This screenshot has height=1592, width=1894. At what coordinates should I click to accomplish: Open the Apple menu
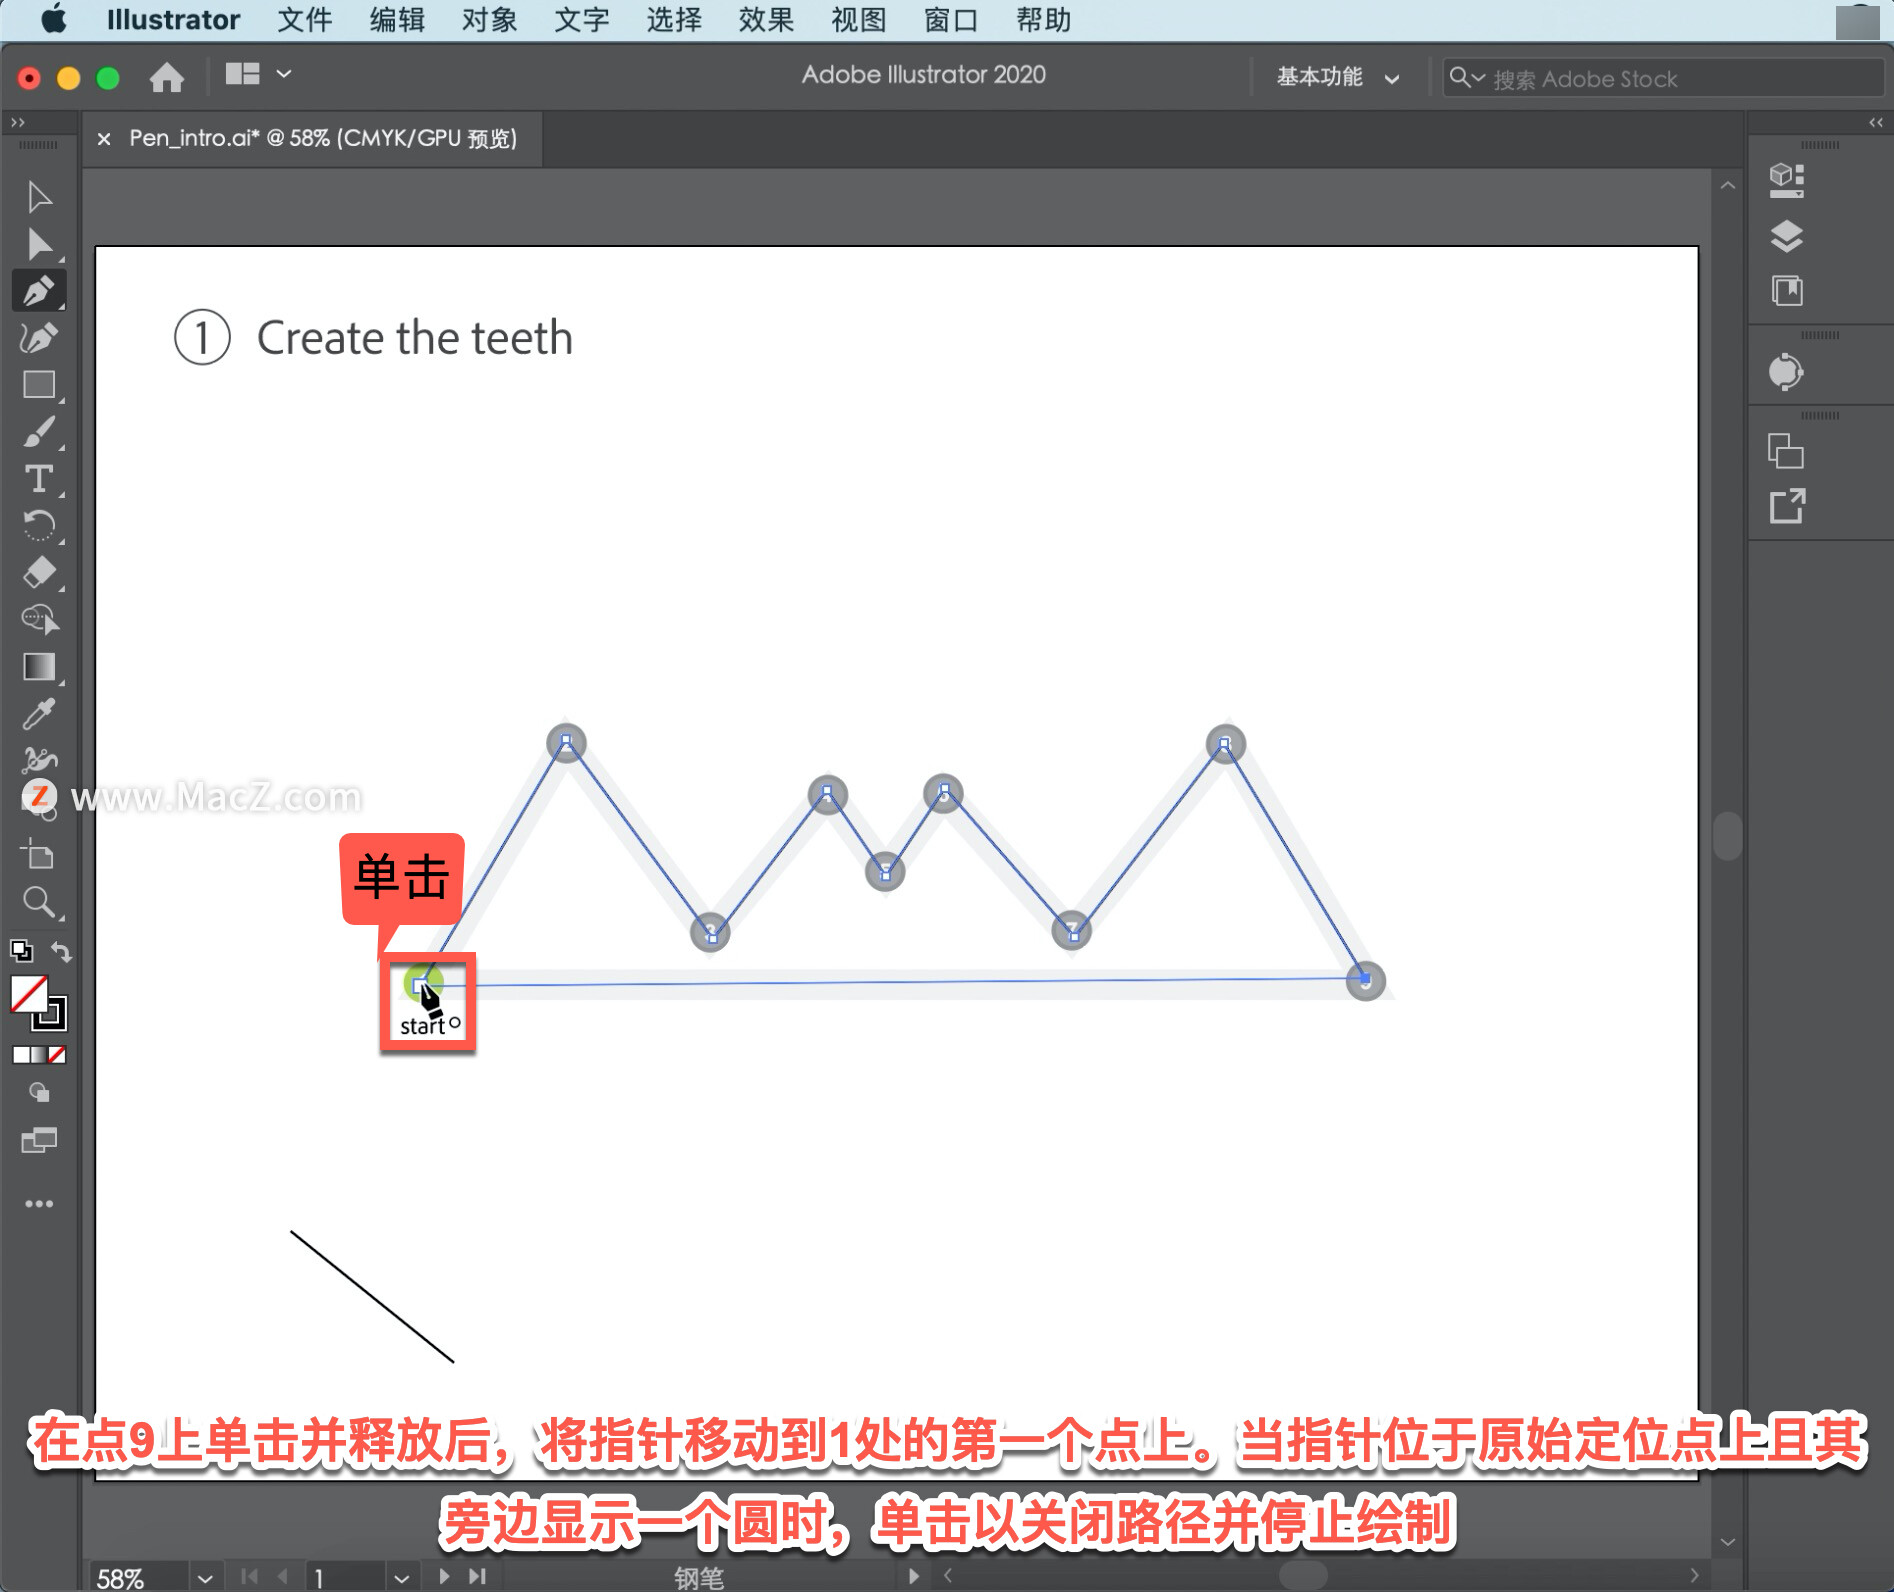[53, 19]
